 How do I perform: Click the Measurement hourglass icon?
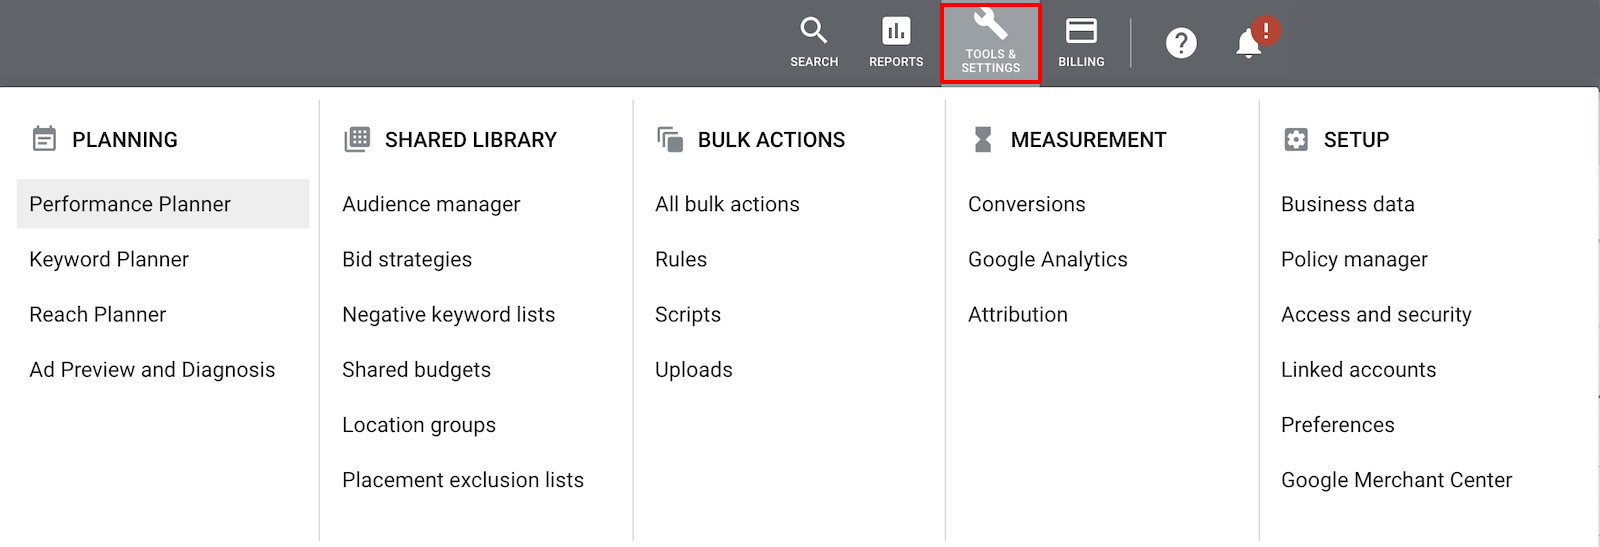[x=983, y=139]
